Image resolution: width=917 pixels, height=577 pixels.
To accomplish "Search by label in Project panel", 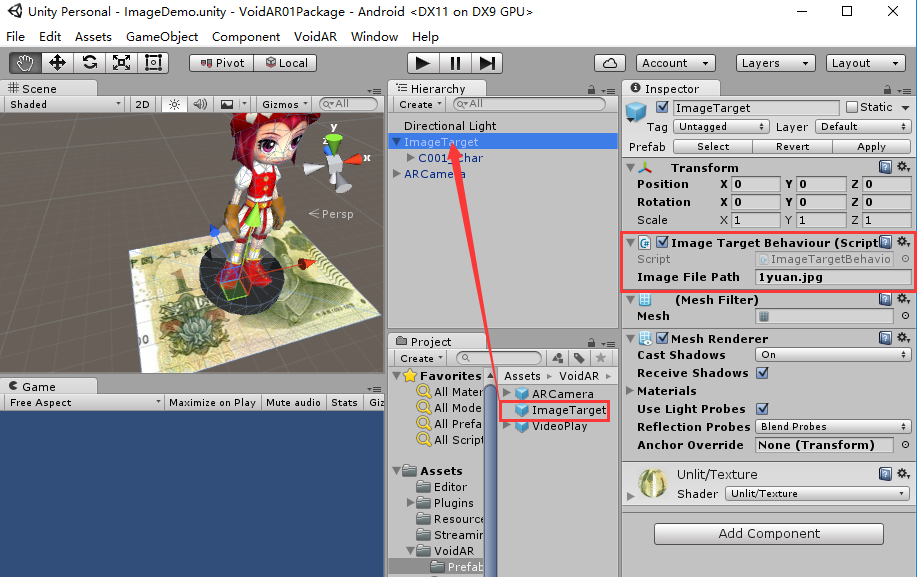I will pyautogui.click(x=579, y=358).
